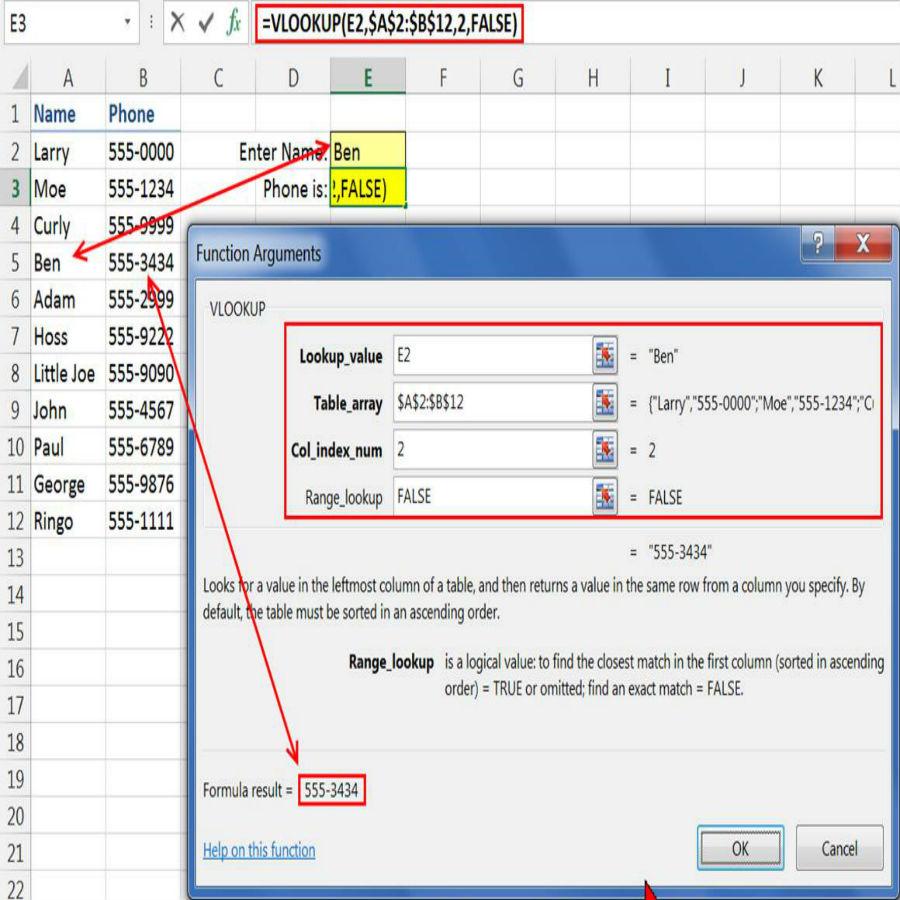Viewport: 900px width, 900px height.
Task: Open Help on this function link
Action: [259, 850]
